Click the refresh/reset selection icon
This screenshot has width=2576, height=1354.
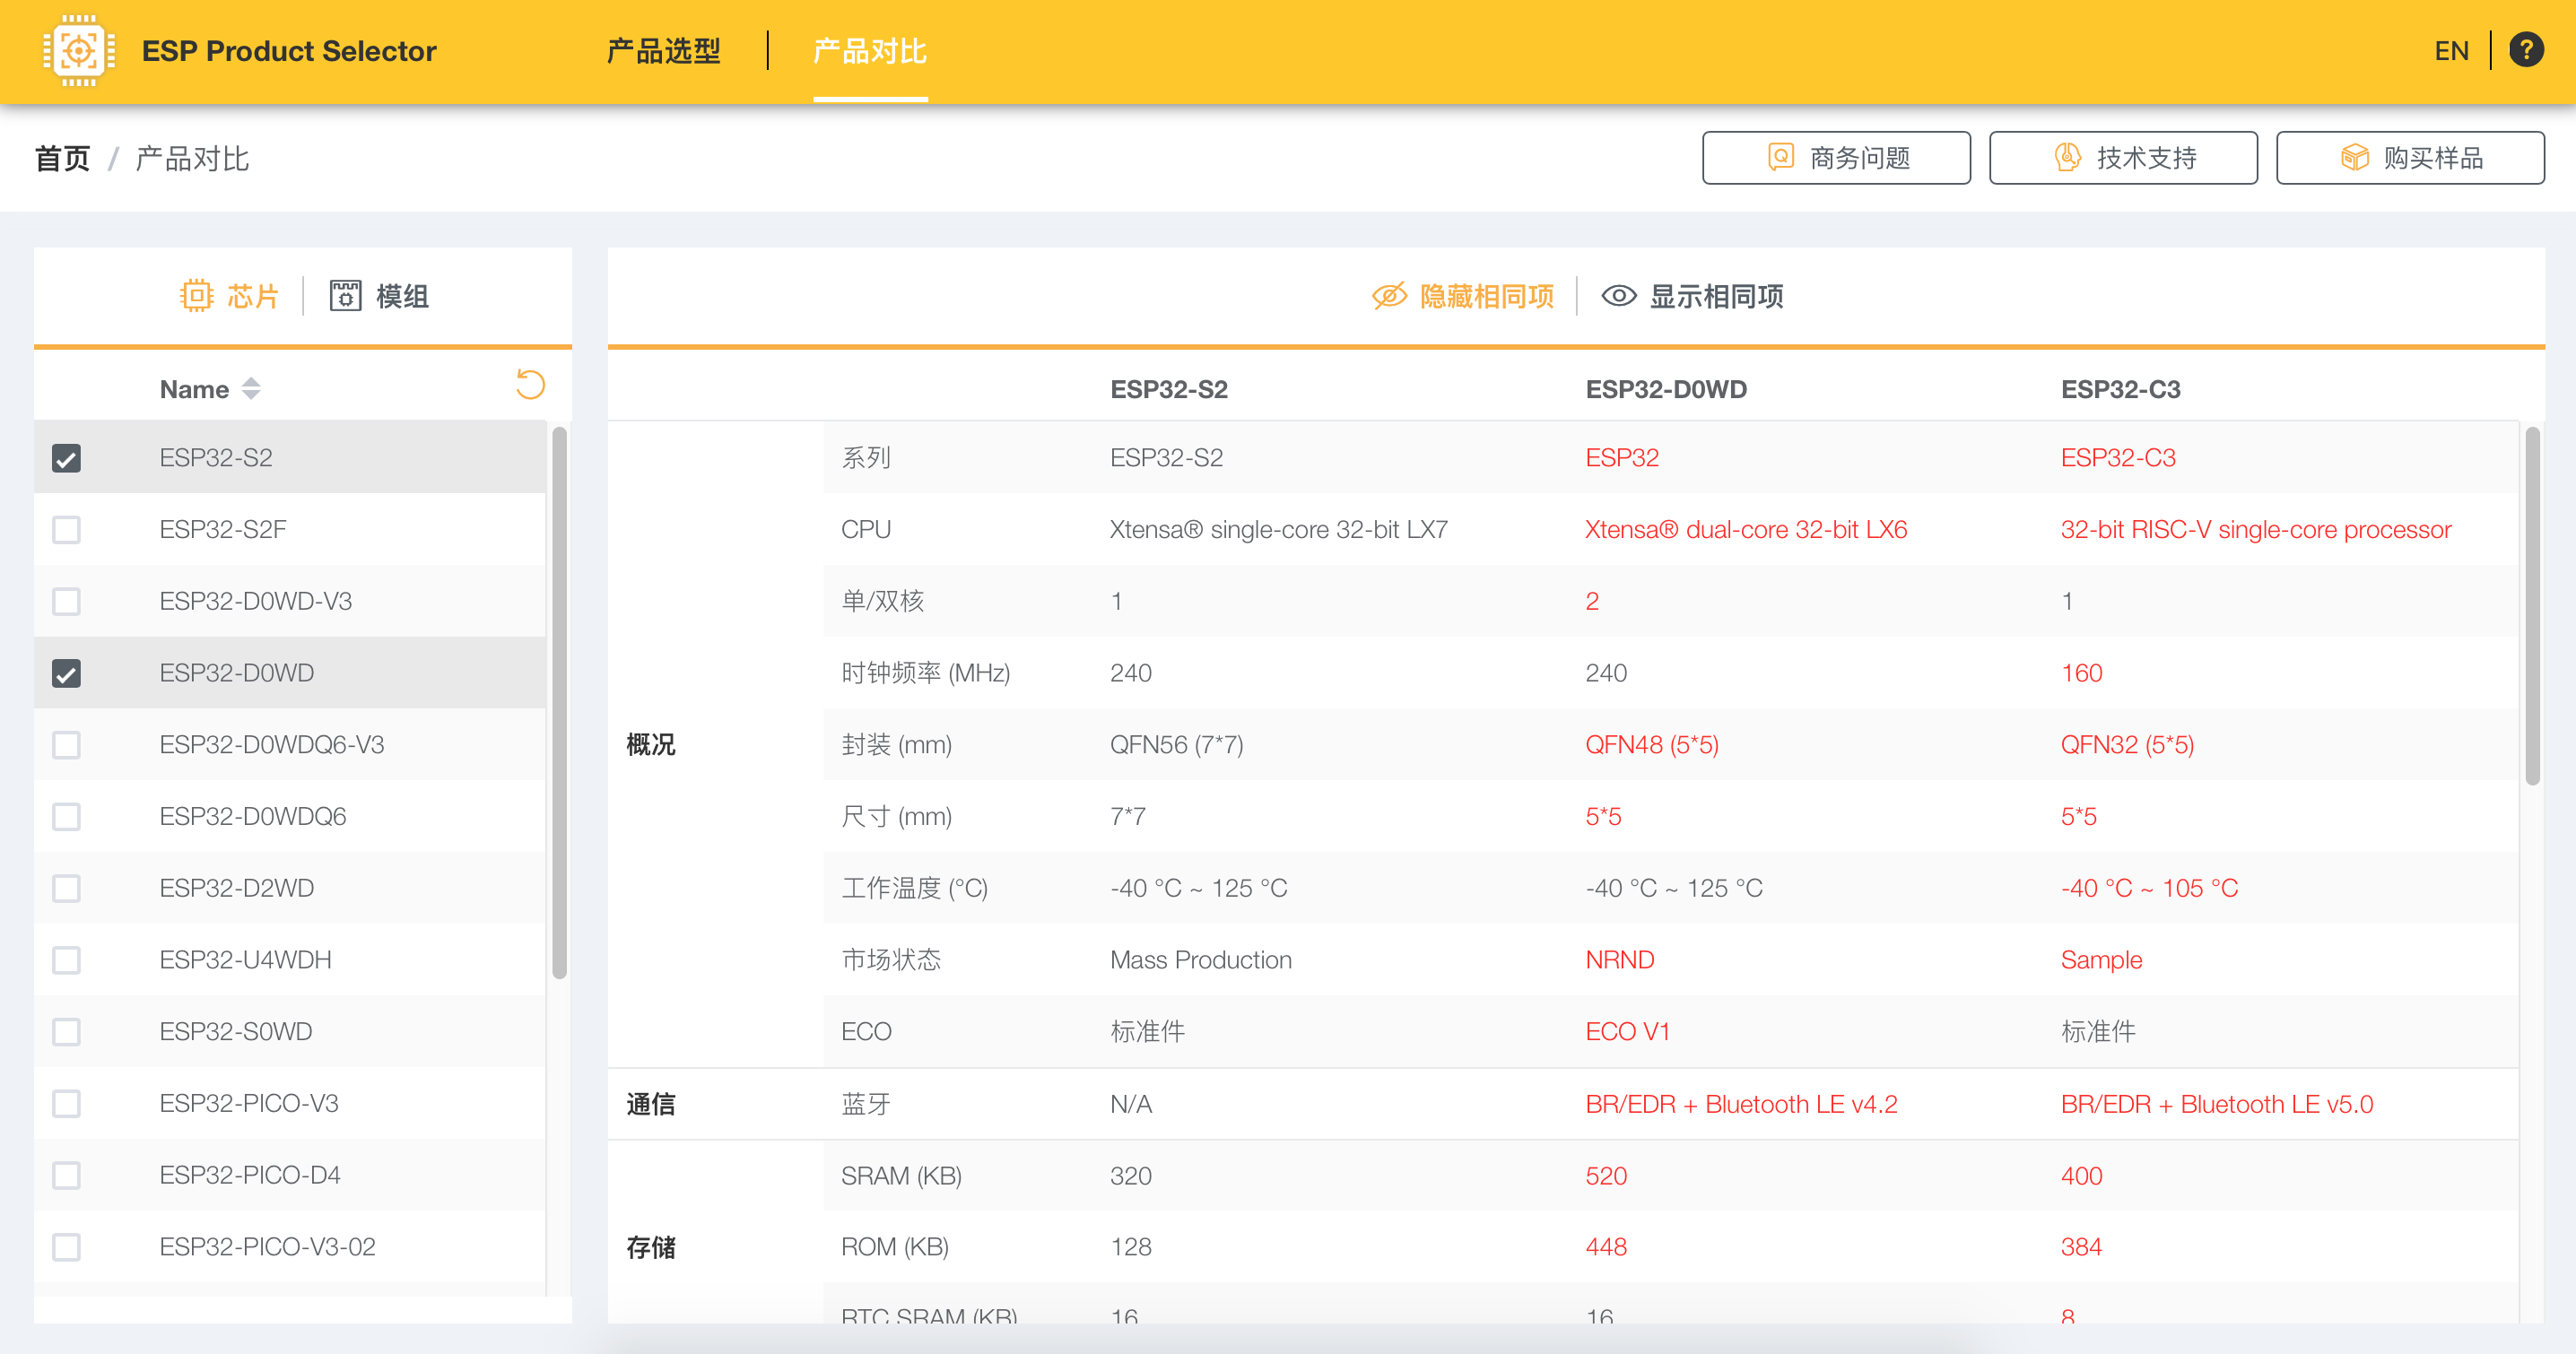(x=530, y=384)
